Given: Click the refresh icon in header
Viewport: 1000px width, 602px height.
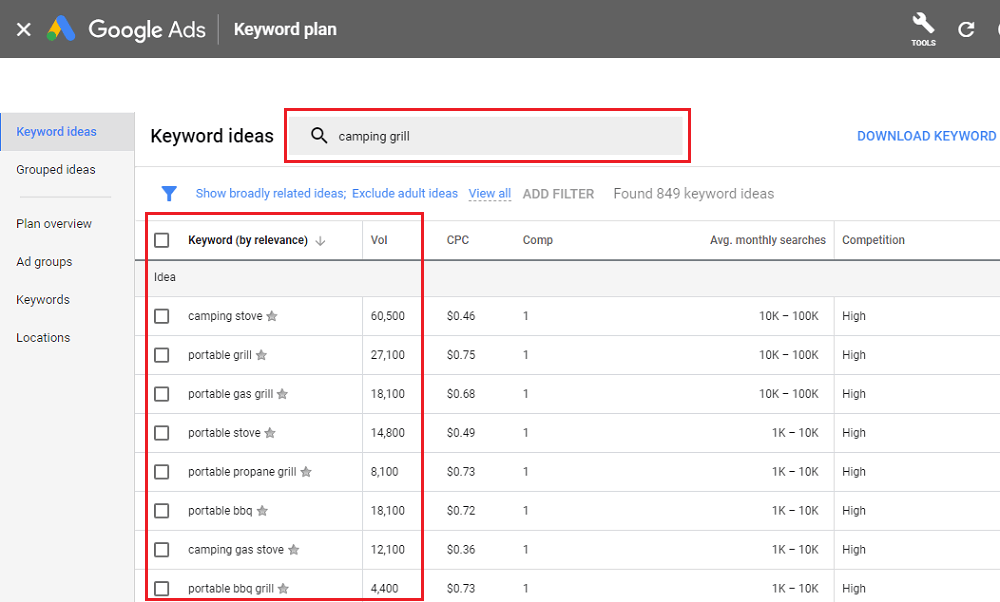Looking at the screenshot, I should point(966,29).
